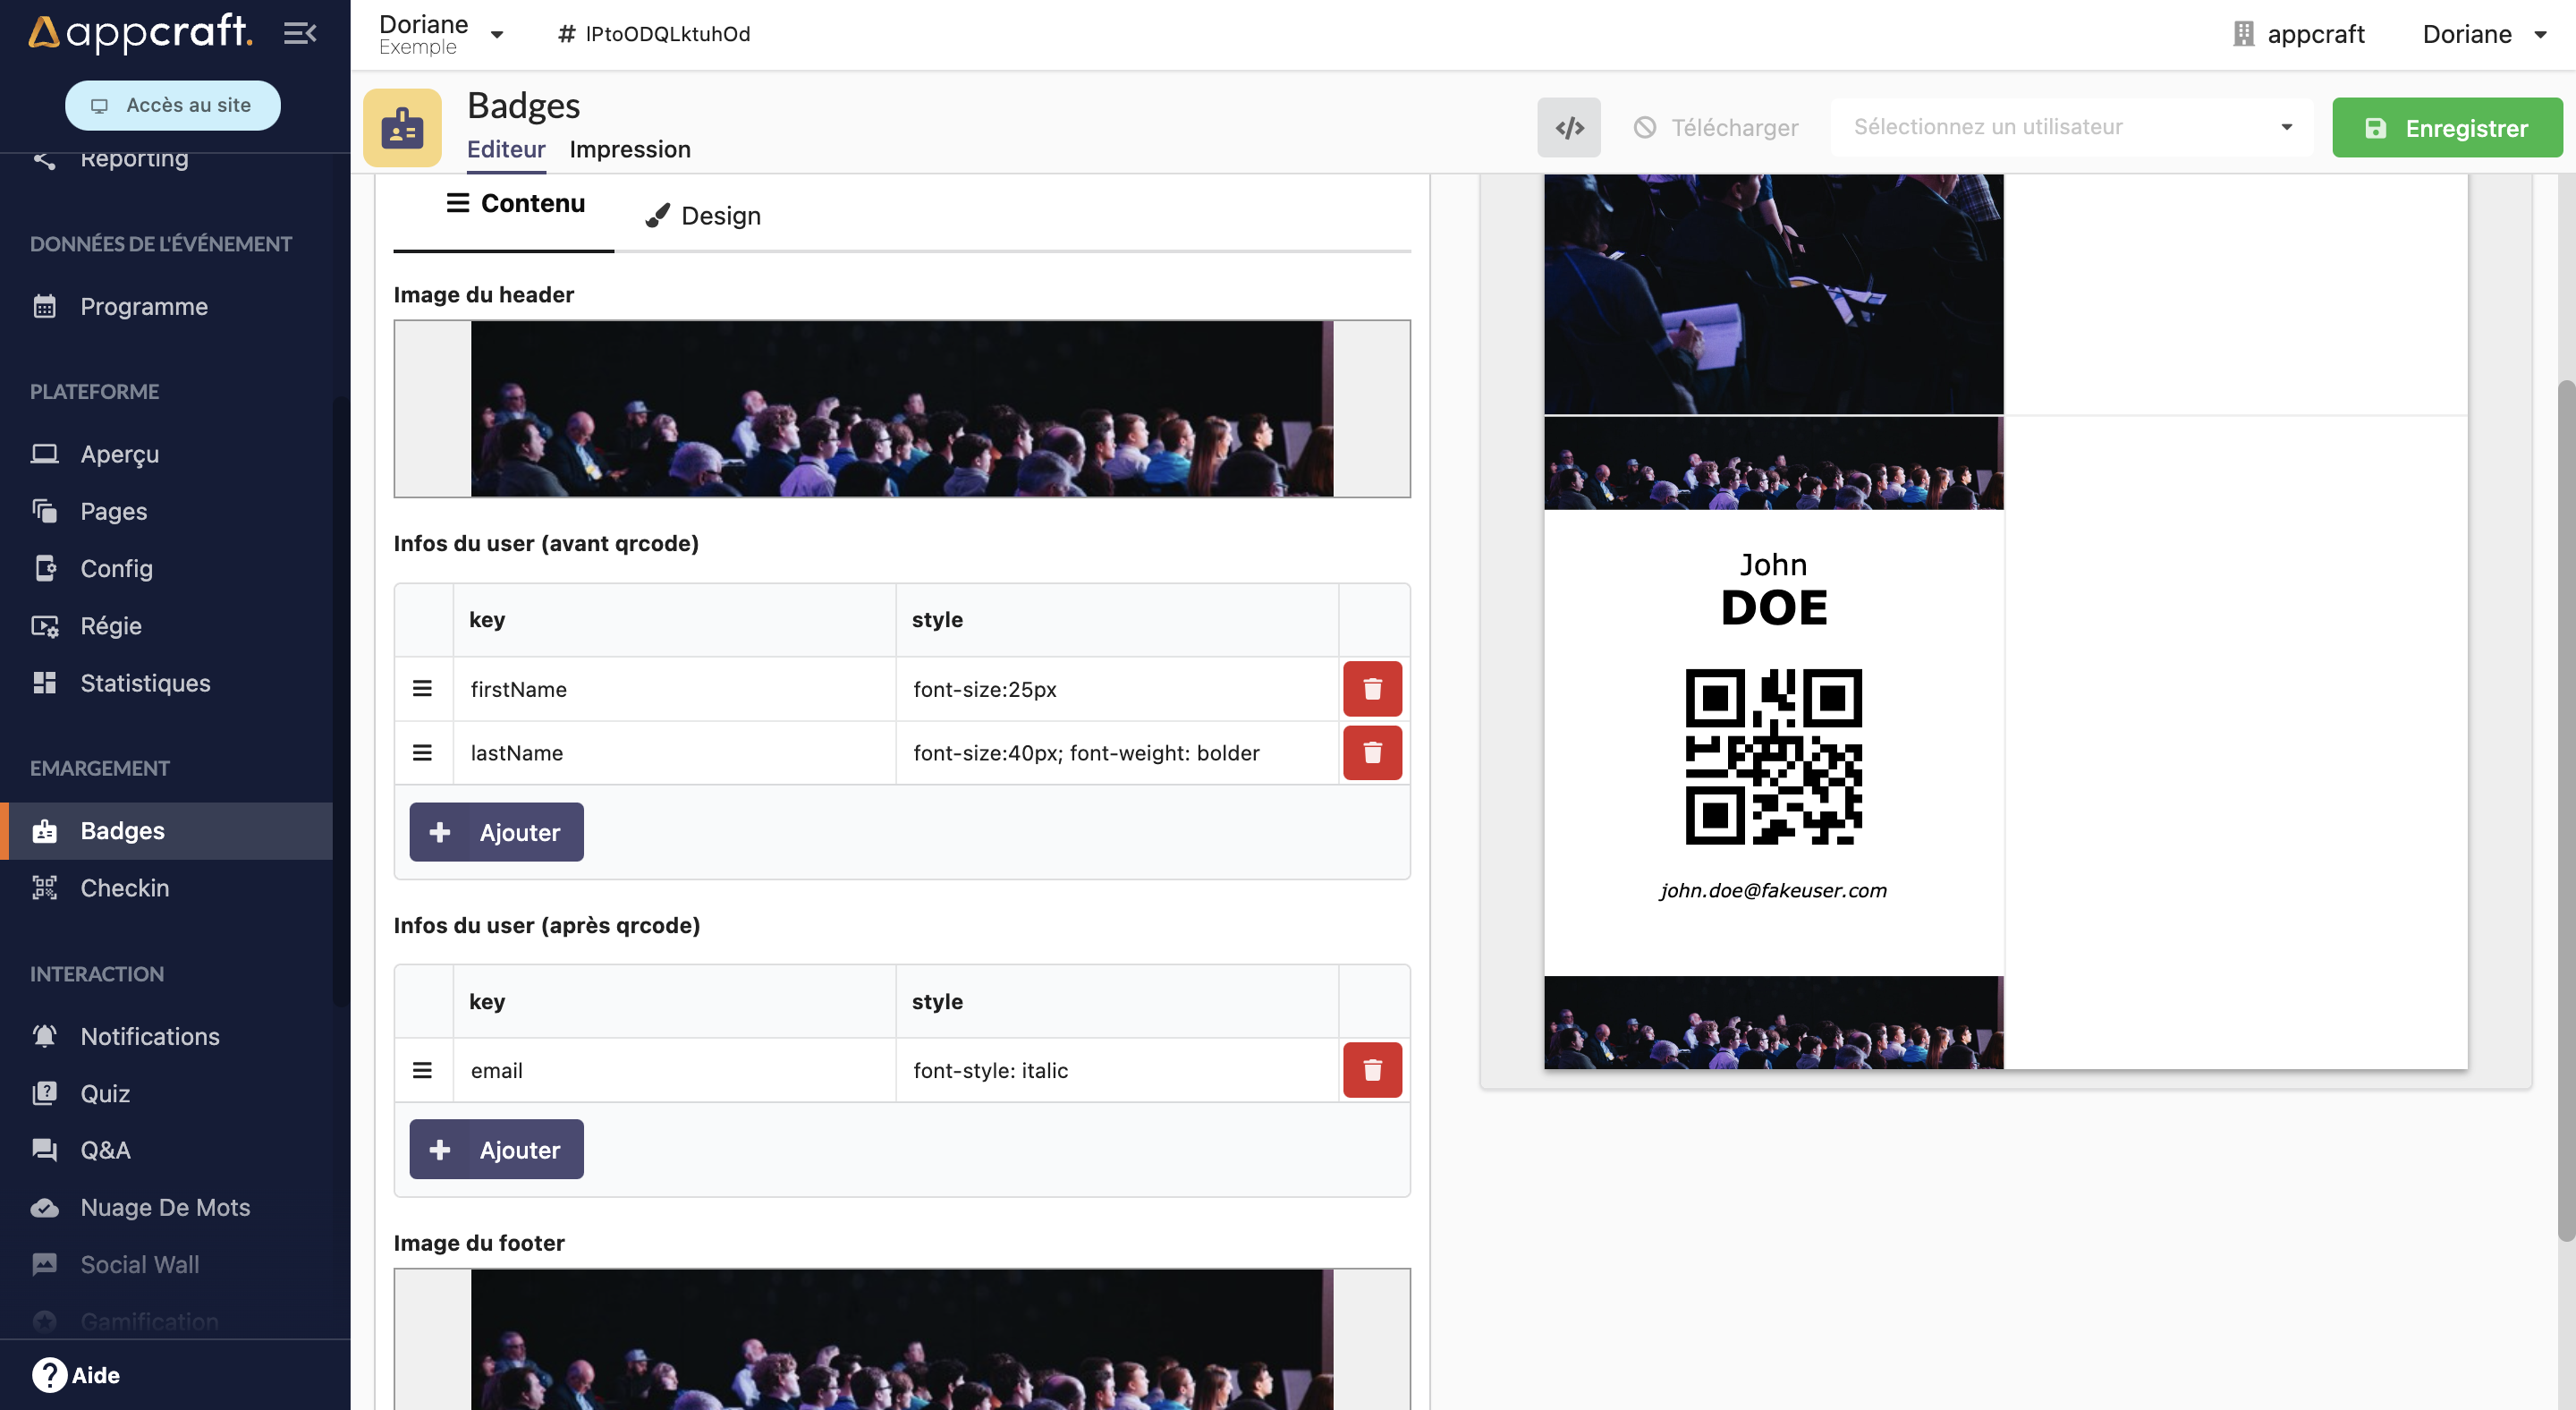Open Badges in the sidebar

(x=166, y=831)
